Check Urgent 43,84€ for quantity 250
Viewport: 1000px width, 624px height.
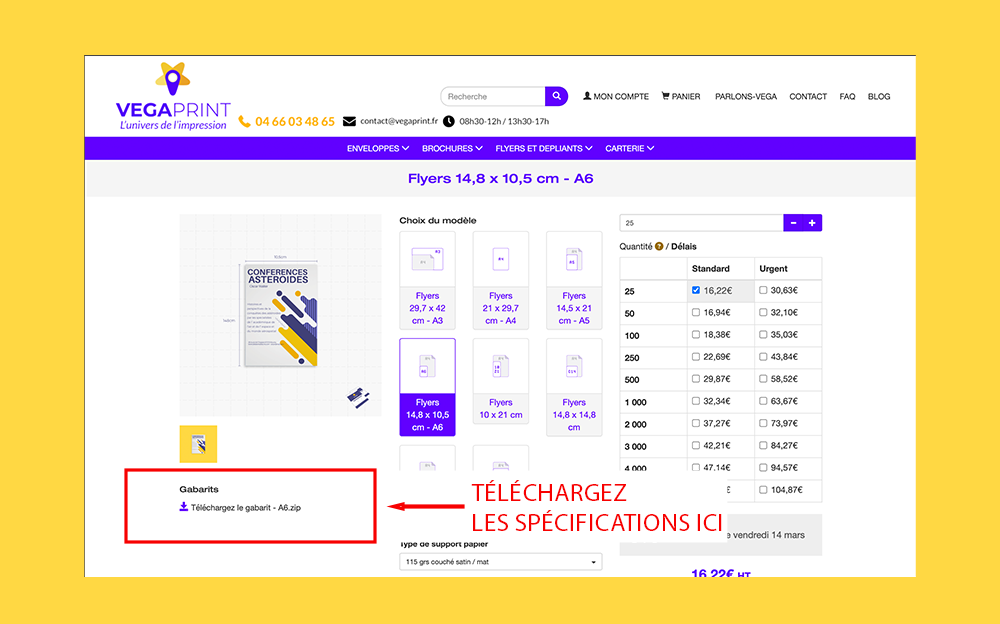pyautogui.click(x=763, y=357)
